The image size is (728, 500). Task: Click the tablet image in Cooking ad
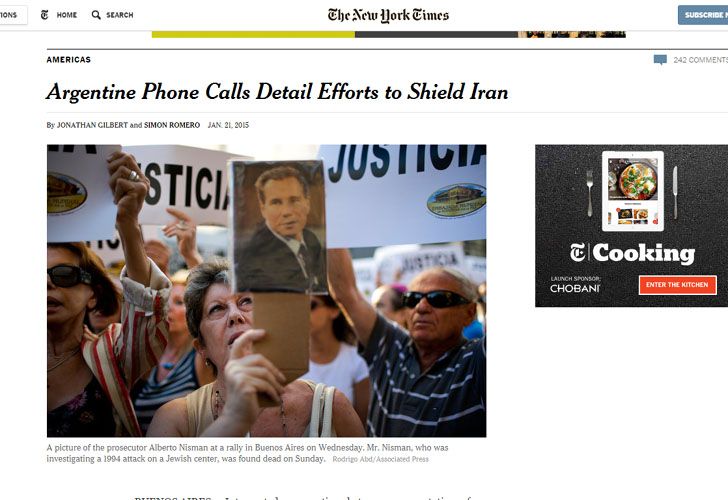click(633, 191)
